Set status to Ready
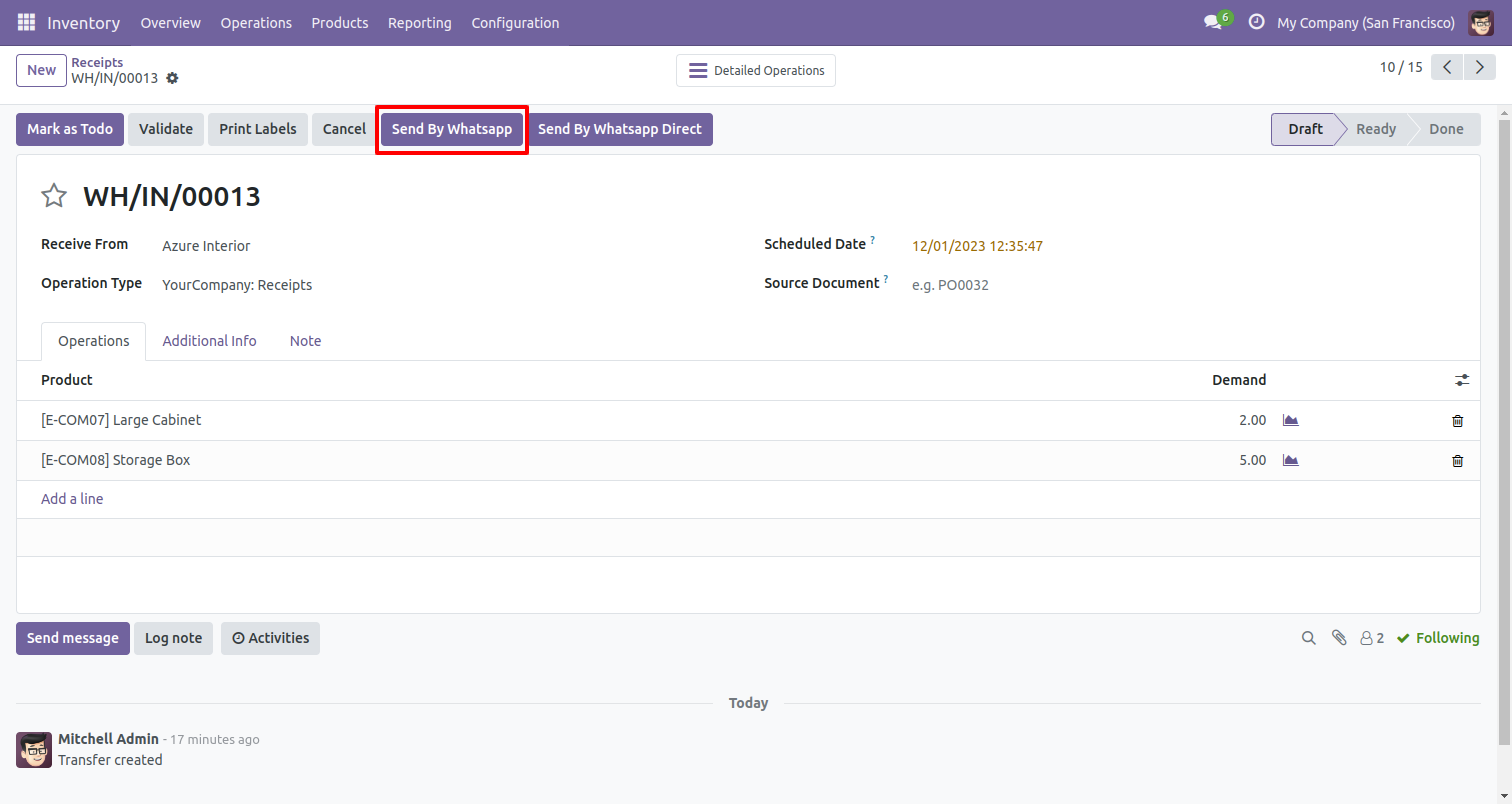This screenshot has width=1512, height=804. tap(1376, 129)
